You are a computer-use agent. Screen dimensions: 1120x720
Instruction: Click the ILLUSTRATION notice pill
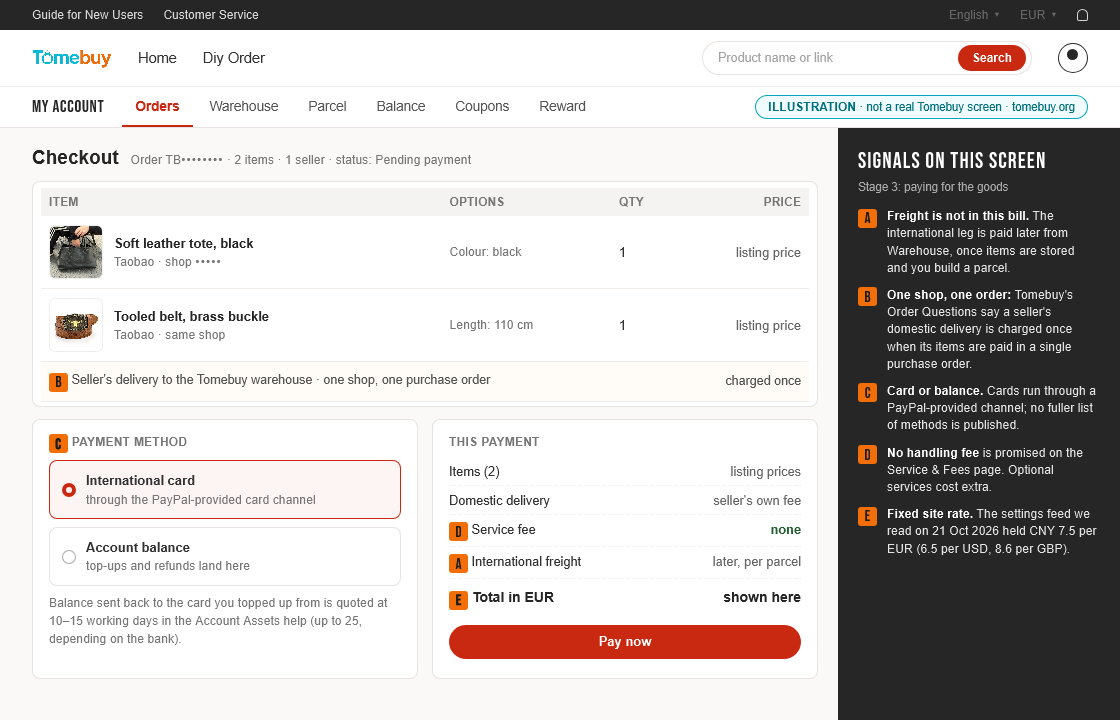[921, 107]
